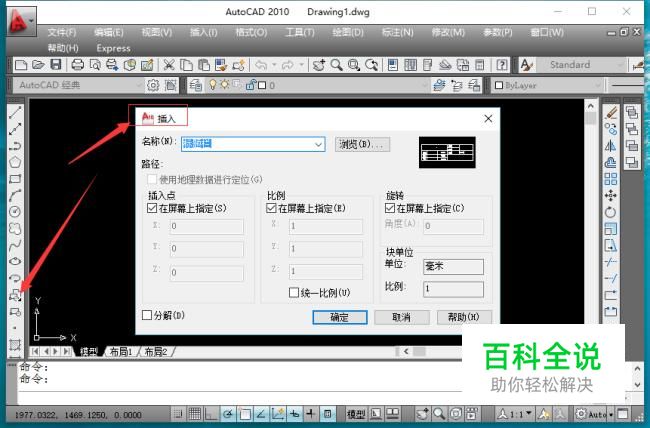Switch to the 布局1 layout tab
The height and width of the screenshot is (428, 650).
[120, 352]
